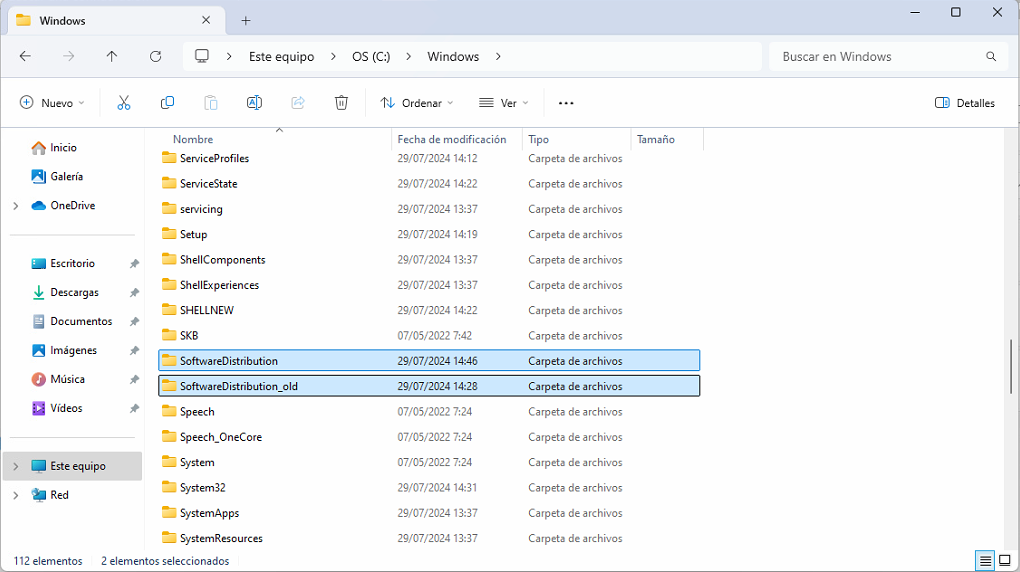Image resolution: width=1020 pixels, height=572 pixels.
Task: Click the Copy icon in toolbar
Action: click(167, 103)
